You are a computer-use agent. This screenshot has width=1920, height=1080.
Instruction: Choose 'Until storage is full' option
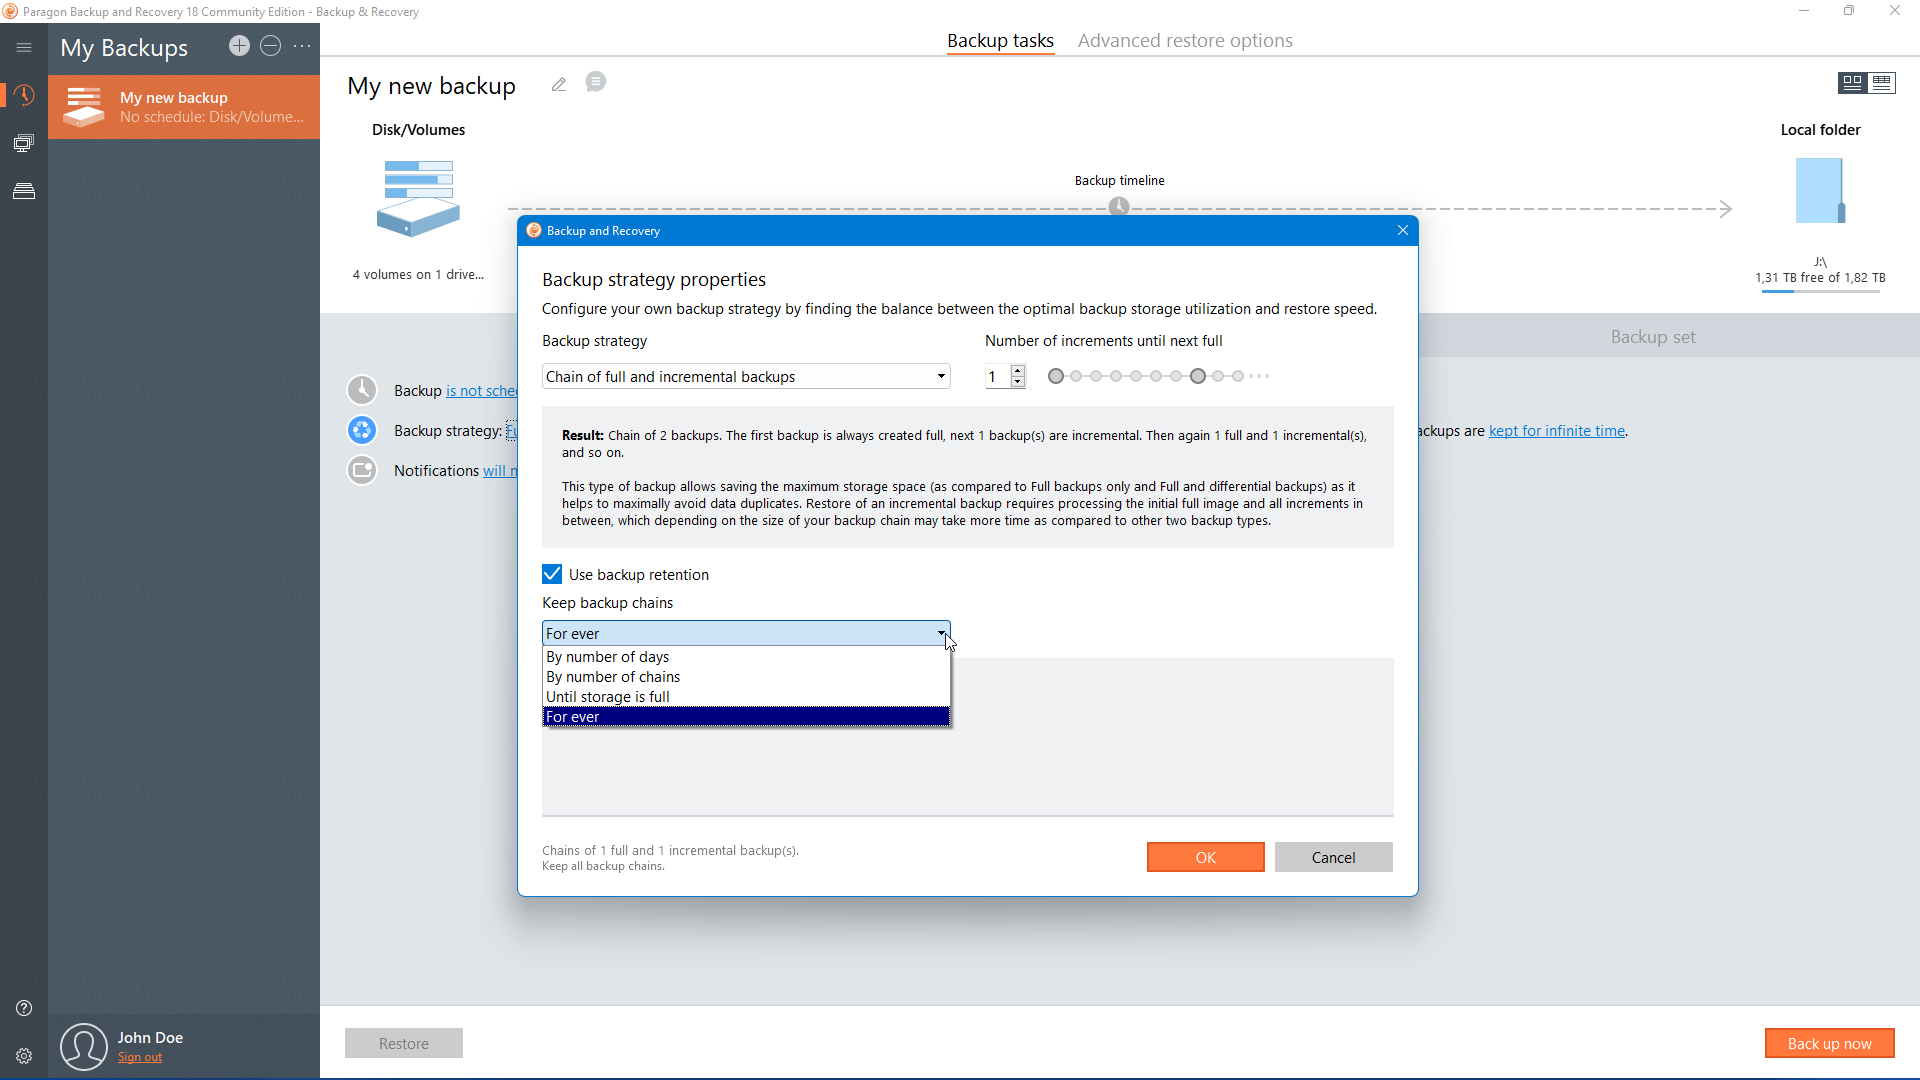coord(607,697)
